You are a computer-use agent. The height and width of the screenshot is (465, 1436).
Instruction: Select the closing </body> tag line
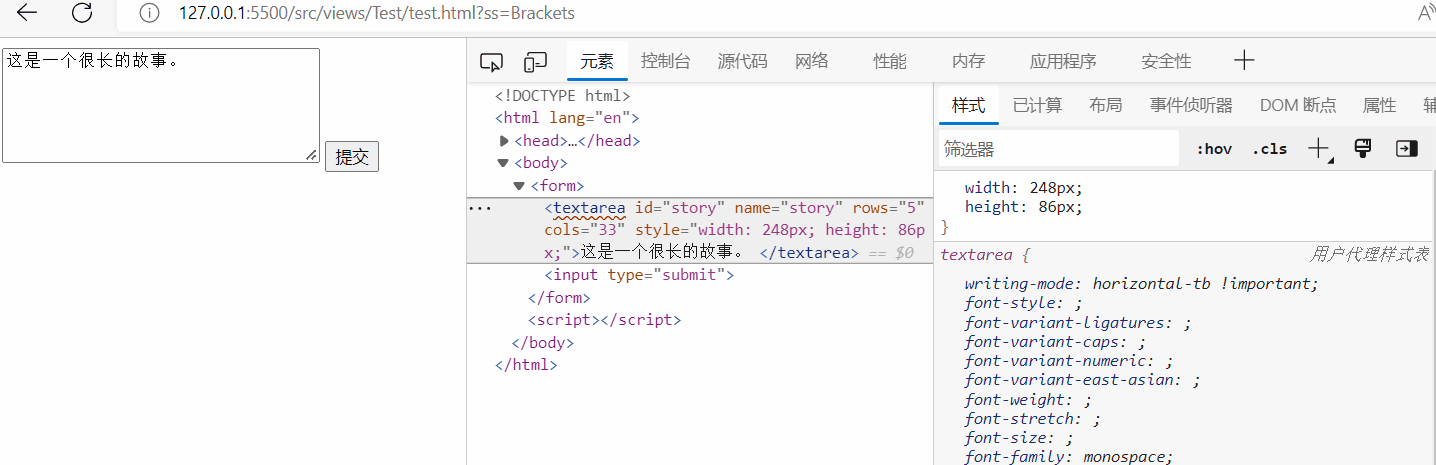(x=543, y=342)
